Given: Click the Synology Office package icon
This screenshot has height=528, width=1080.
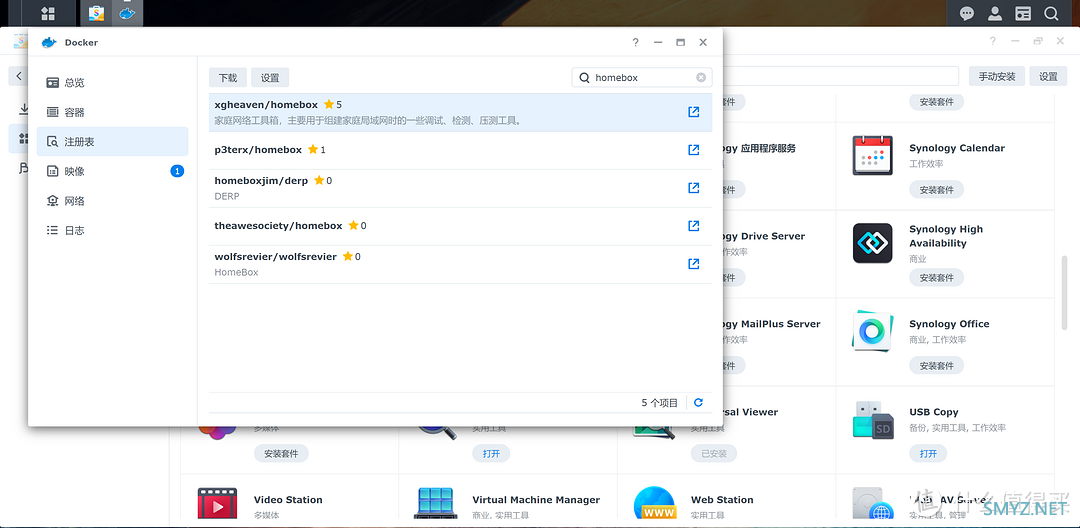Looking at the screenshot, I should pos(873,331).
